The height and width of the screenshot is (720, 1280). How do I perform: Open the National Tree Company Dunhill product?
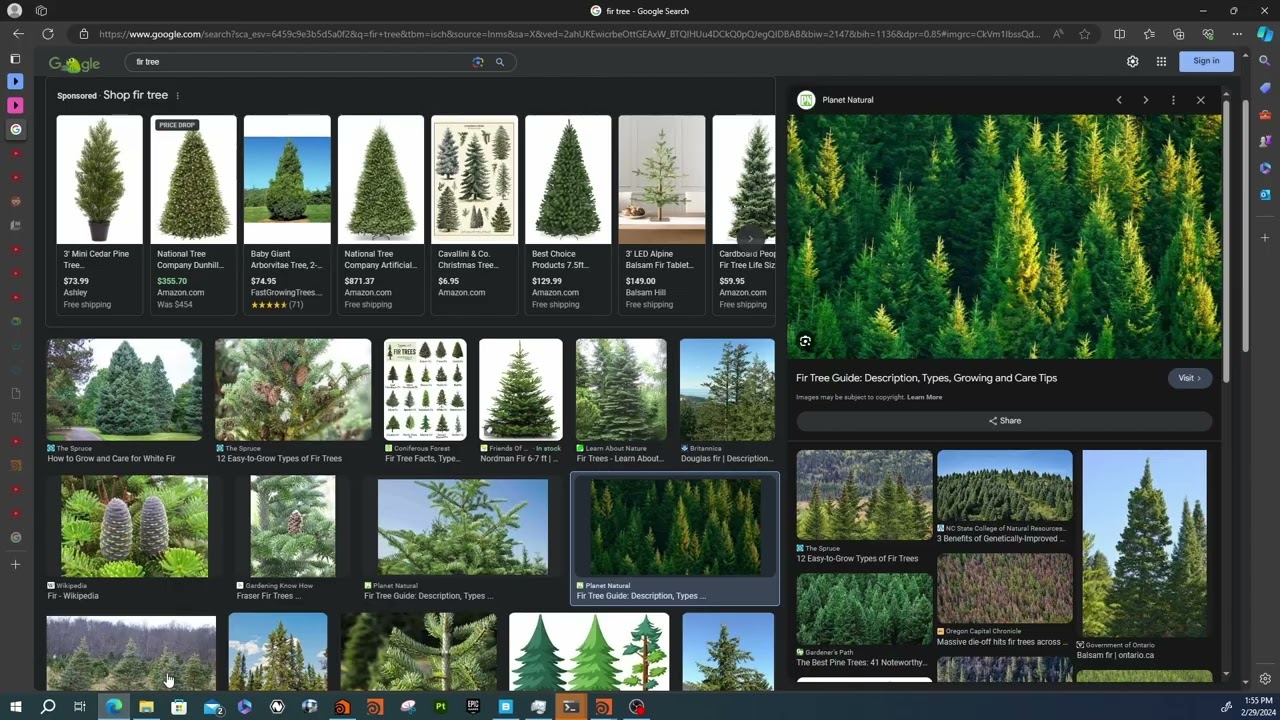(x=193, y=214)
